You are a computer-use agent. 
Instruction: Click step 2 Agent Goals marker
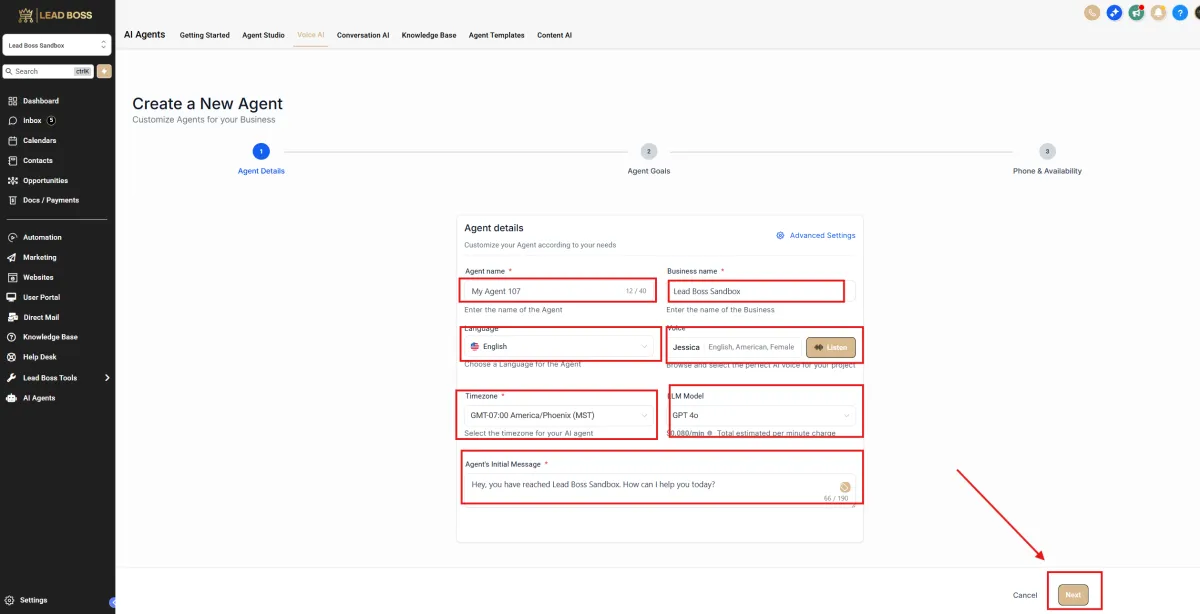tap(649, 152)
